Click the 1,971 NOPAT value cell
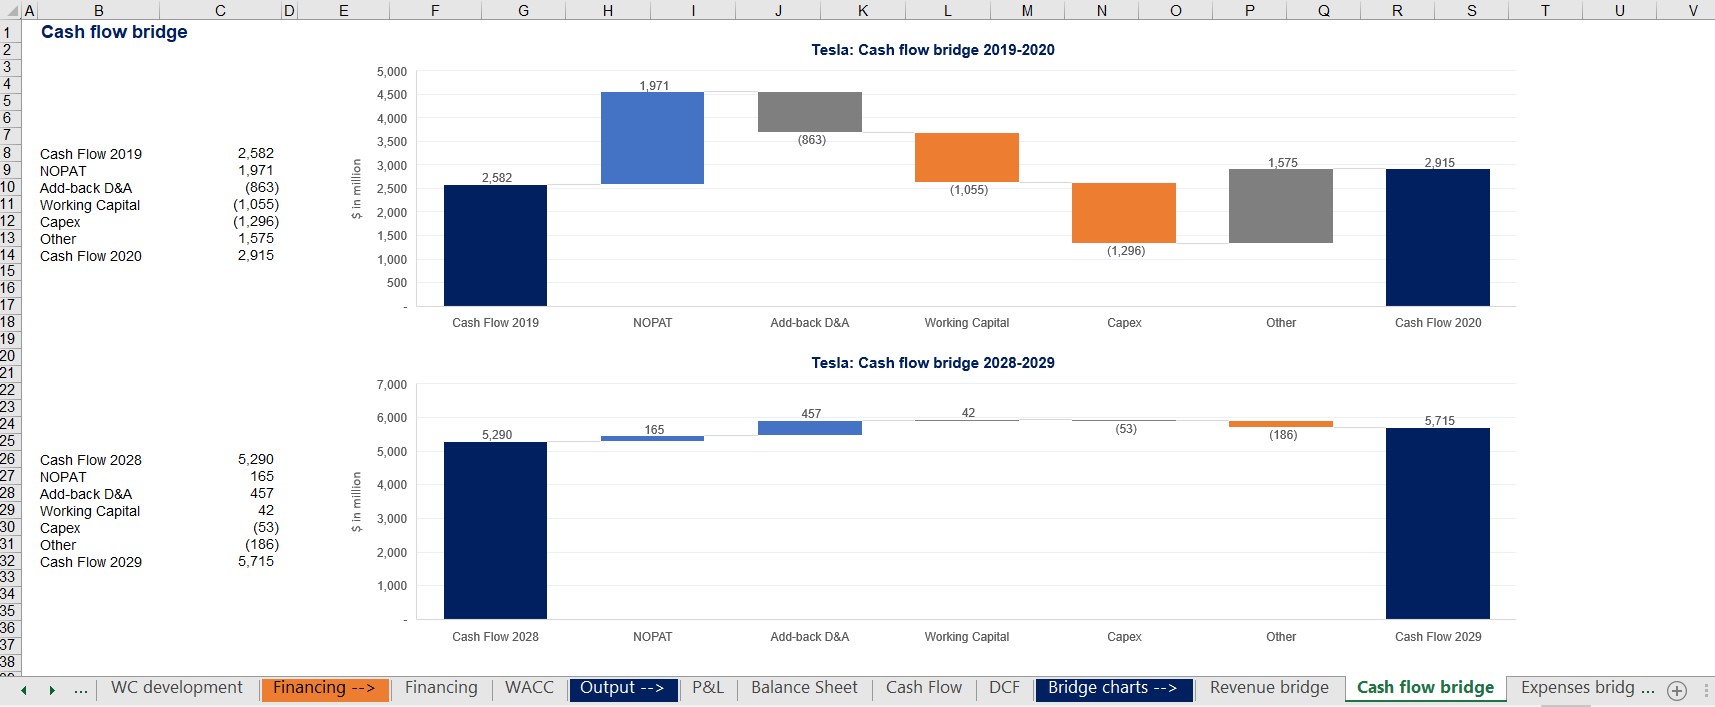The image size is (1715, 707). click(256, 170)
